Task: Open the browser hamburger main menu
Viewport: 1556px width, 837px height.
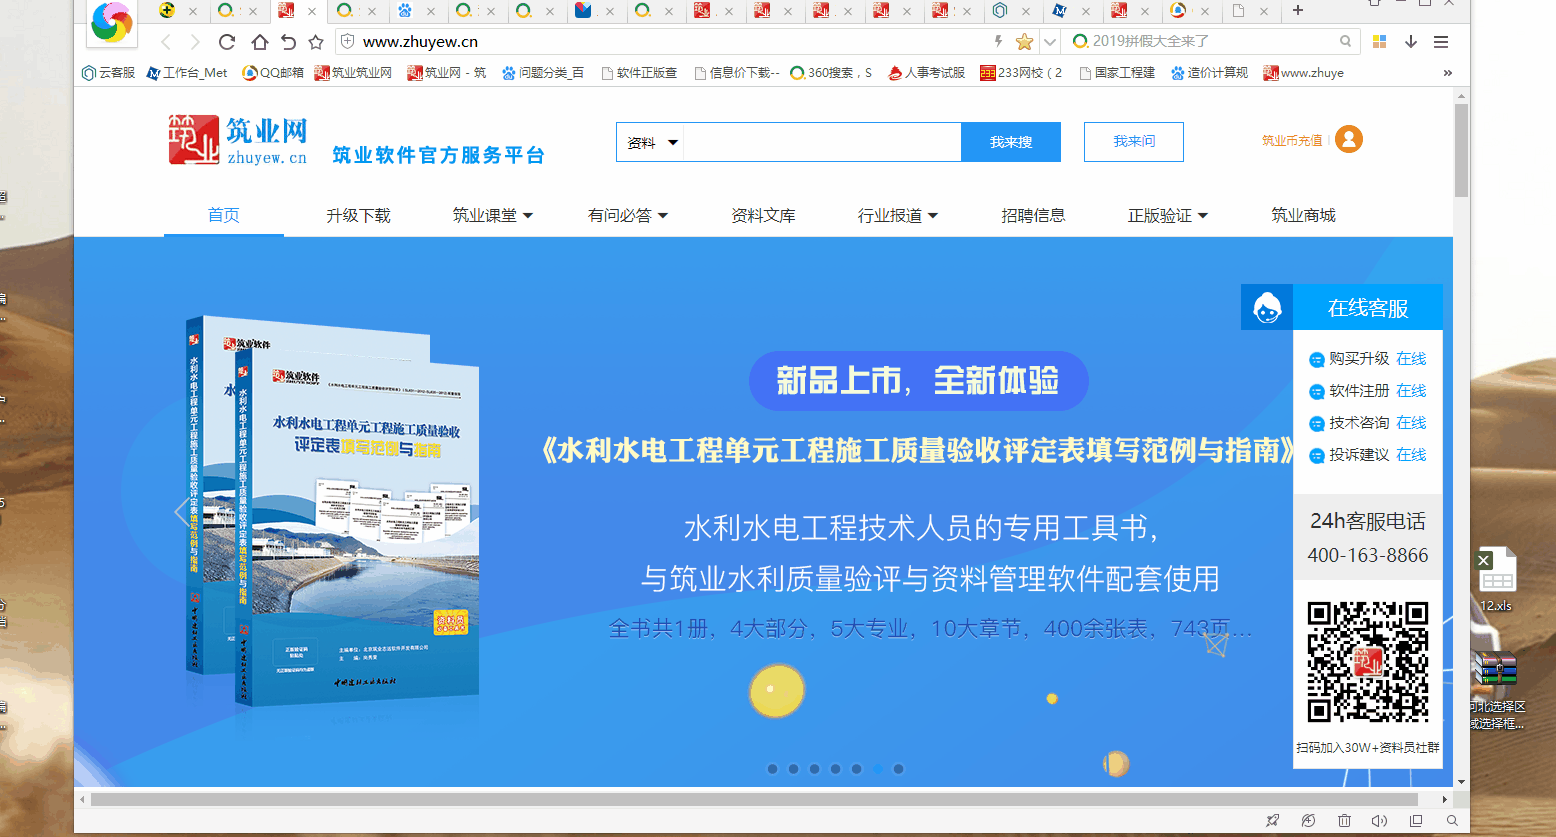Action: [x=1441, y=42]
